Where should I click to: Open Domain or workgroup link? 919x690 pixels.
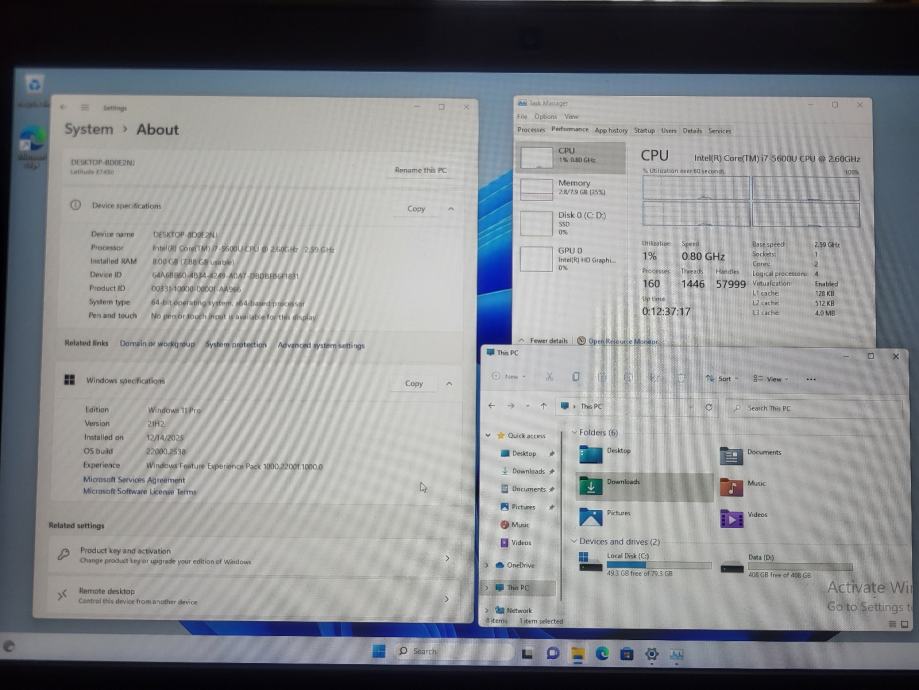(157, 344)
